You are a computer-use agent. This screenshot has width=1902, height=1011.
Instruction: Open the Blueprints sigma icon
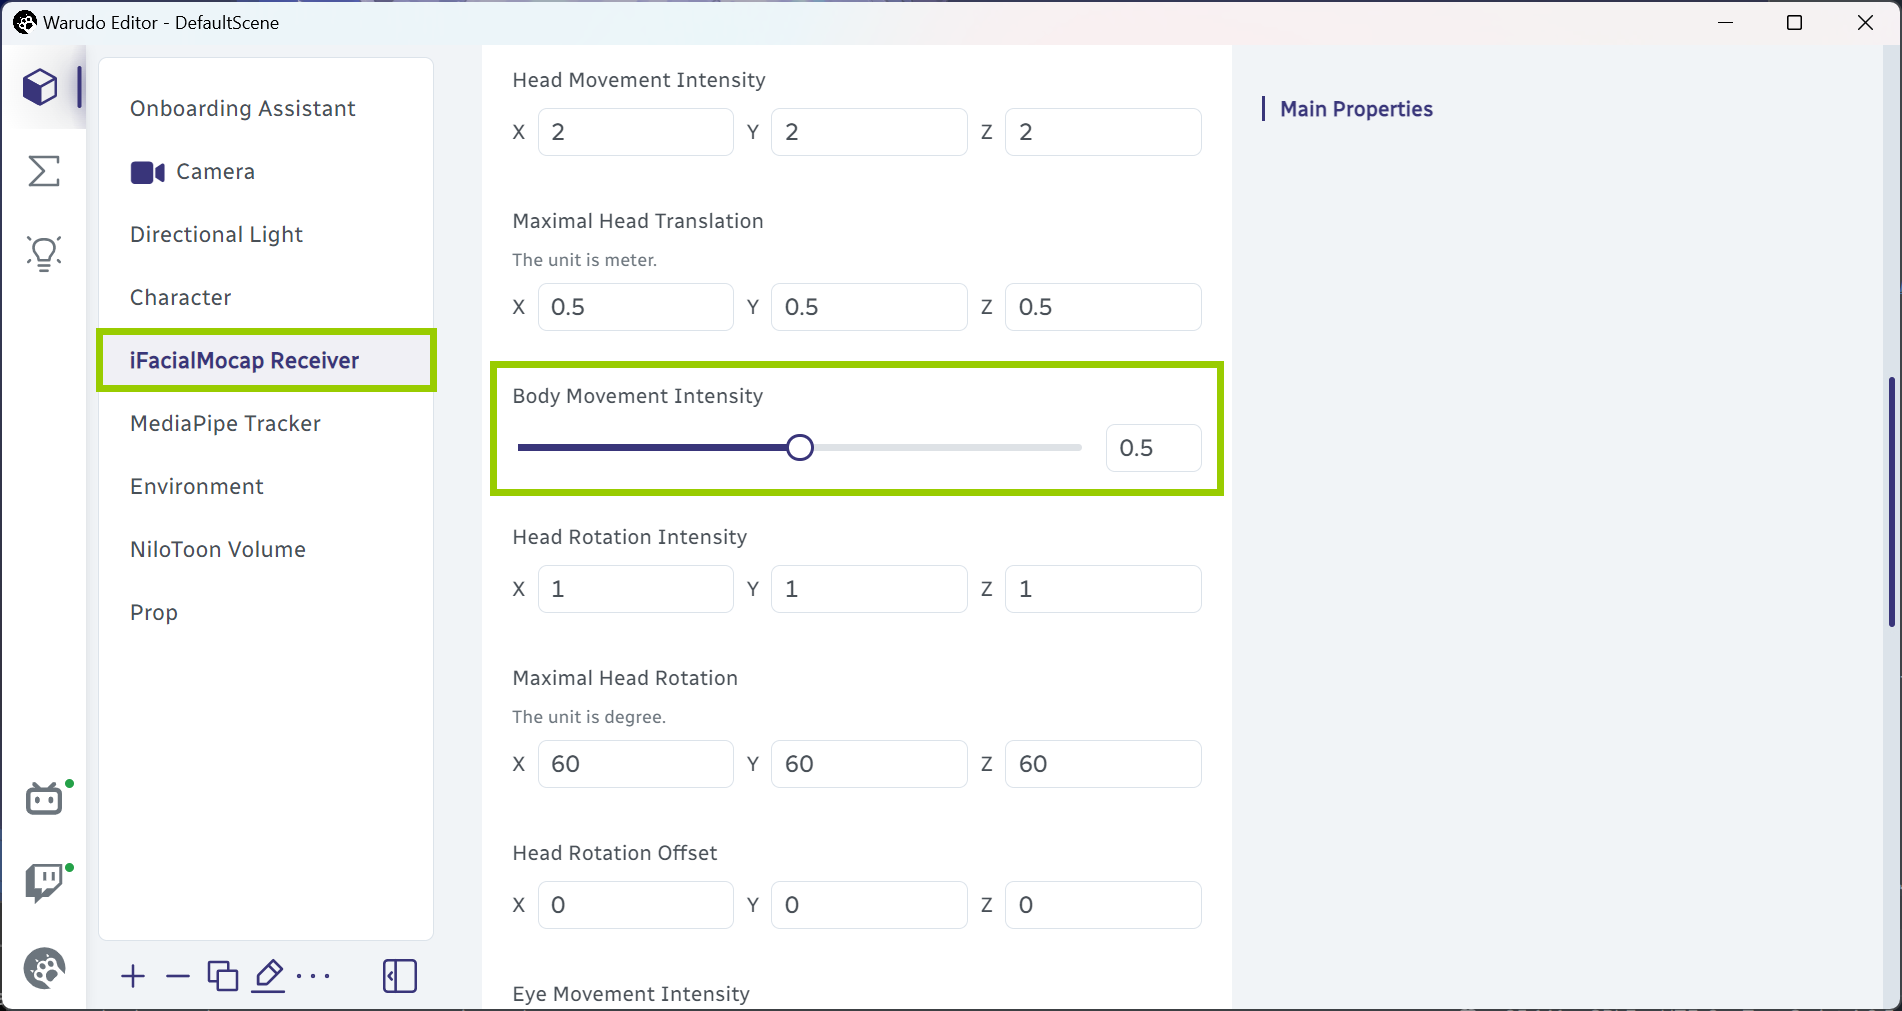click(44, 171)
